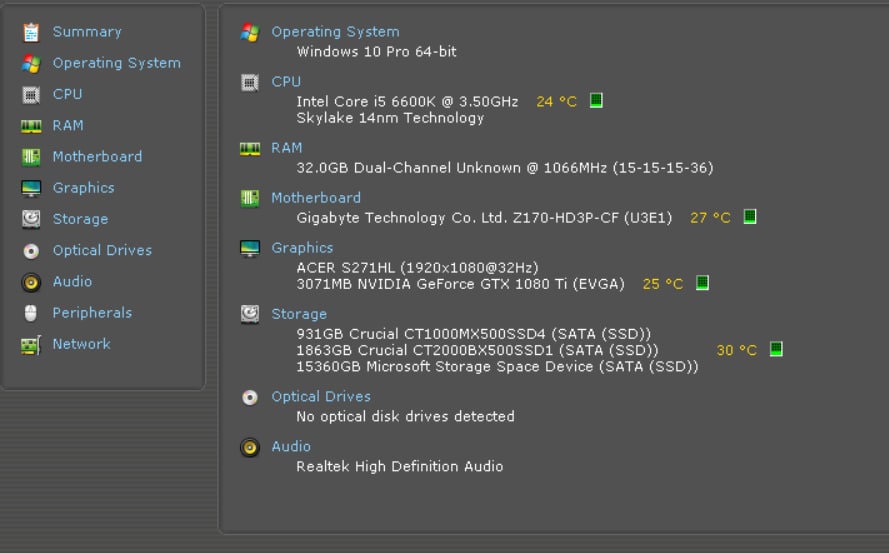Click the Summary clipboard icon in sidebar
Screen dimensions: 889x553
click(31, 32)
